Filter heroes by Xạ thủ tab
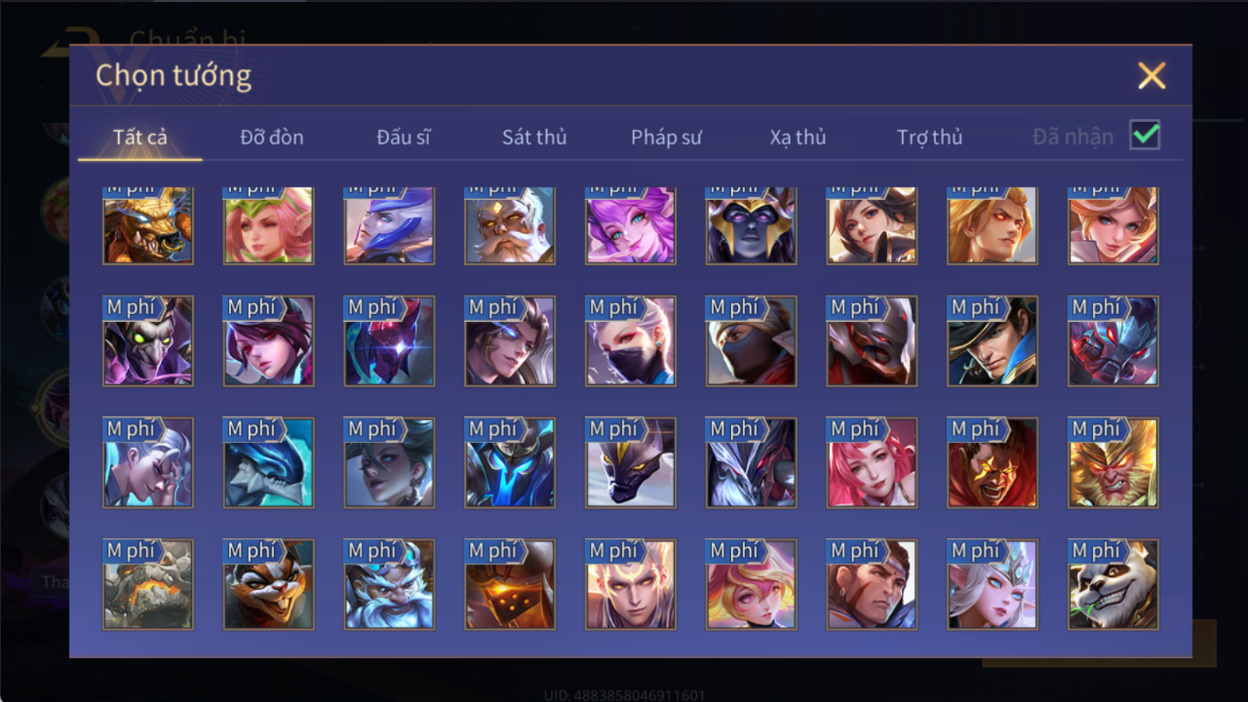Screen dimensions: 1248x702 (x=798, y=137)
